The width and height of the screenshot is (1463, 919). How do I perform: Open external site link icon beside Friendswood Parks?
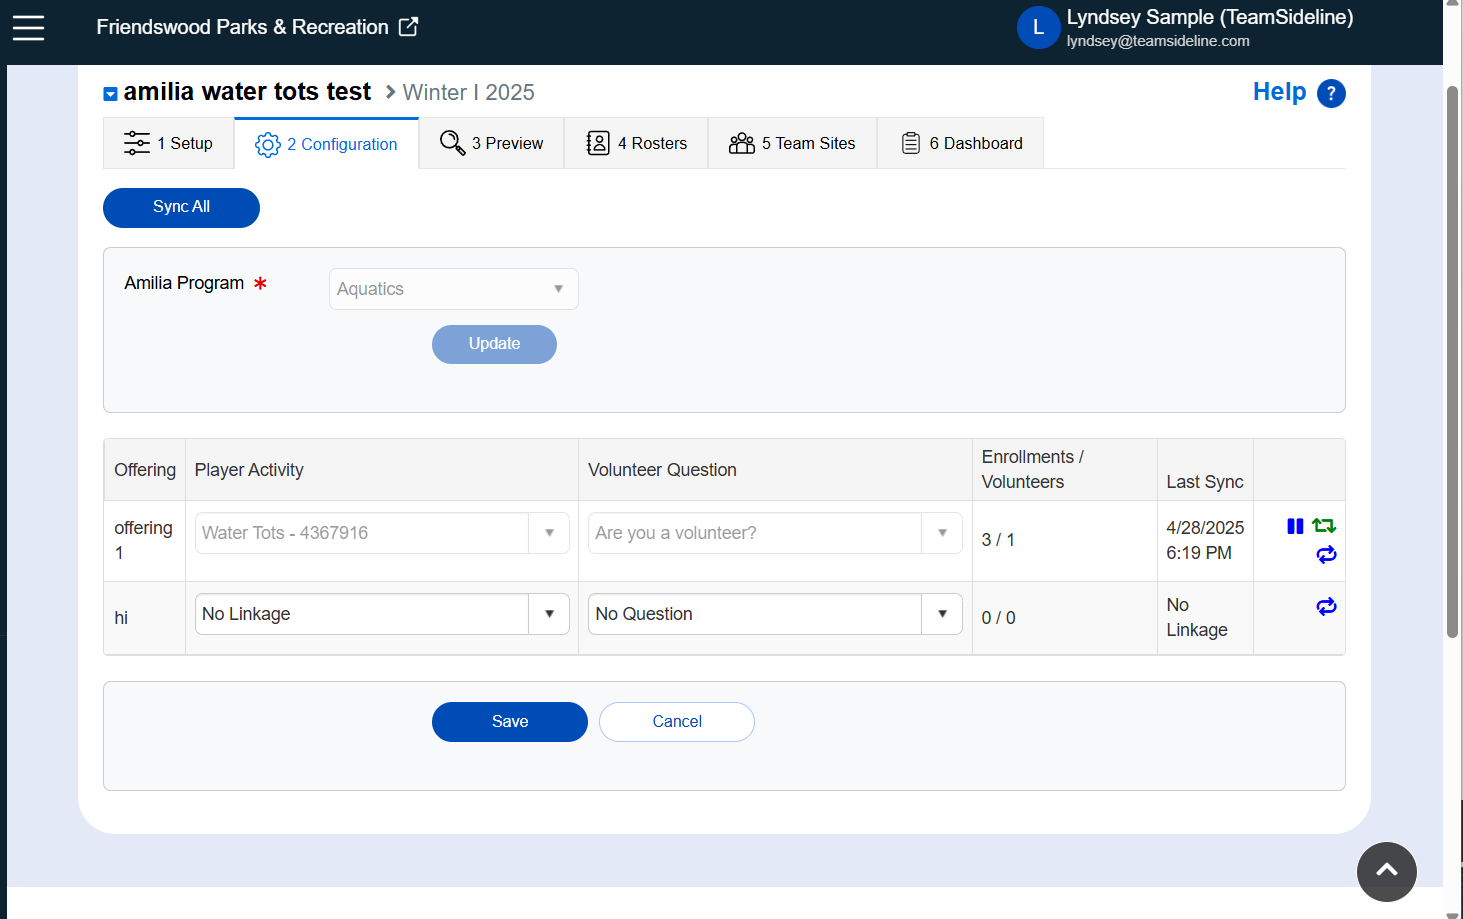[408, 27]
